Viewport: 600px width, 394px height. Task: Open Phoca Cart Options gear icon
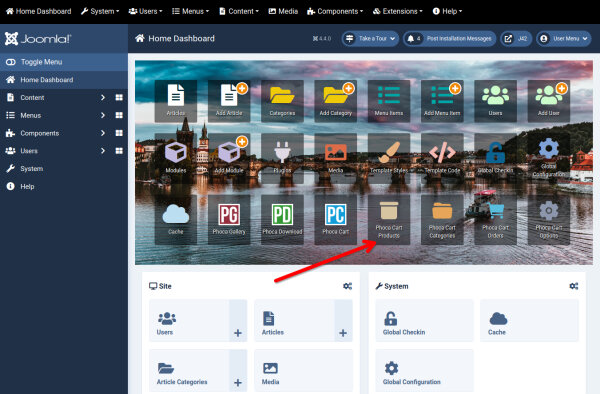[549, 219]
